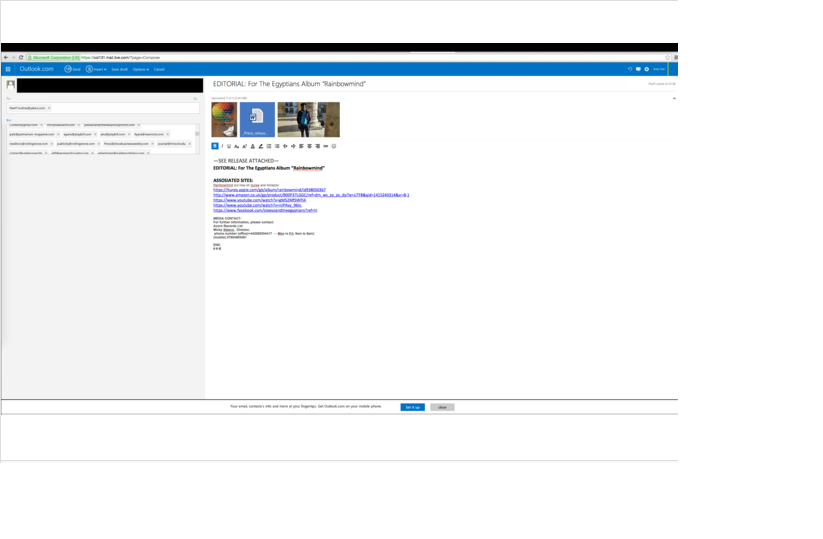Screen dimensions: 823x539
Task: Reload the page in the browser
Action: (21, 57)
